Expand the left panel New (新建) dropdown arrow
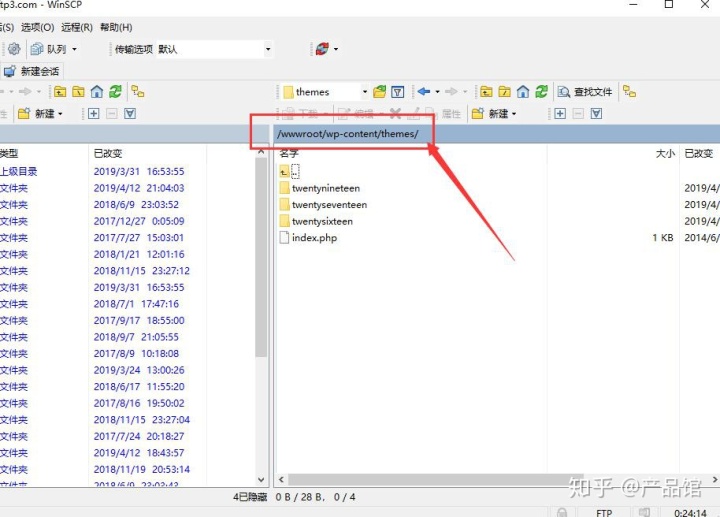This screenshot has width=720, height=517. pyautogui.click(x=60, y=114)
